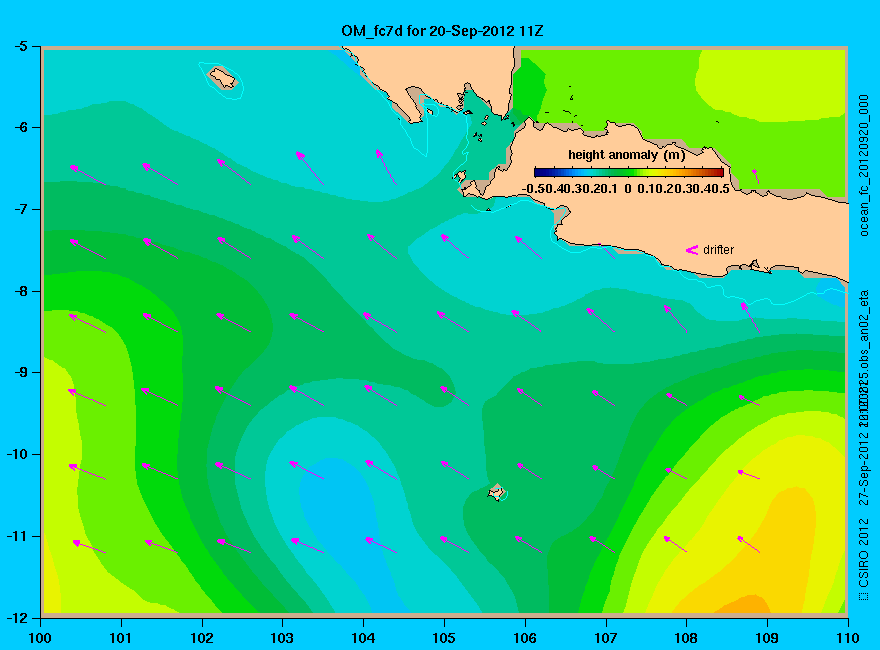The height and width of the screenshot is (650, 880).
Task: Click the y-axis label -7
Action: point(20,209)
